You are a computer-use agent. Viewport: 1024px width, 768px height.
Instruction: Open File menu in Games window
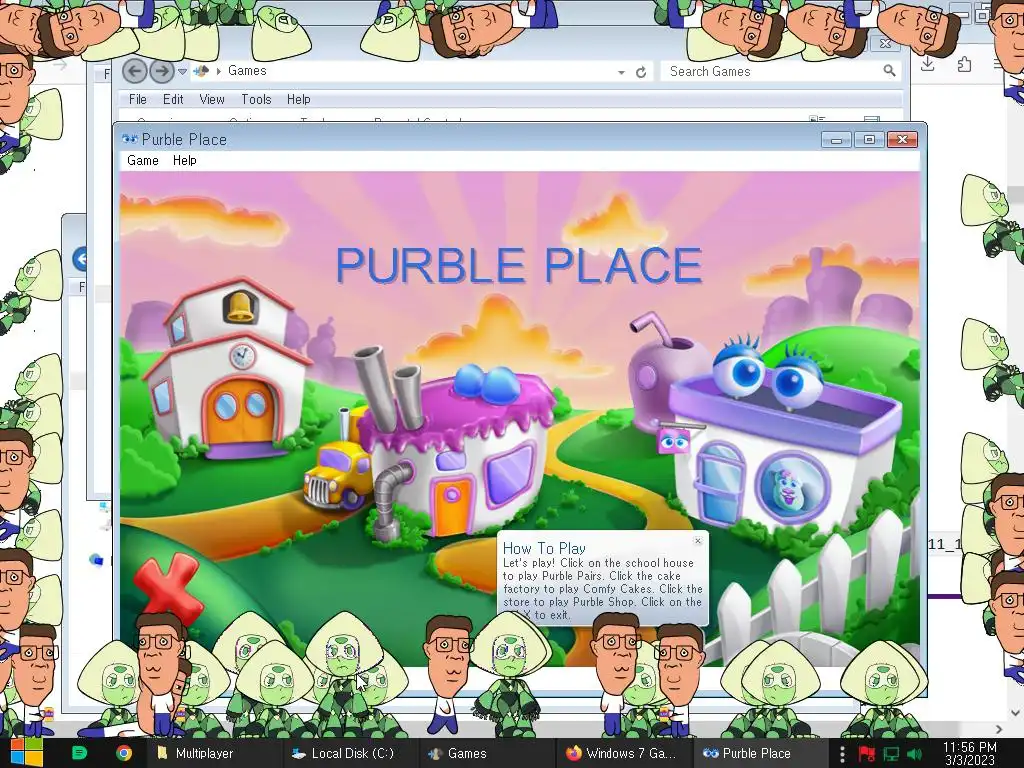[x=138, y=99]
